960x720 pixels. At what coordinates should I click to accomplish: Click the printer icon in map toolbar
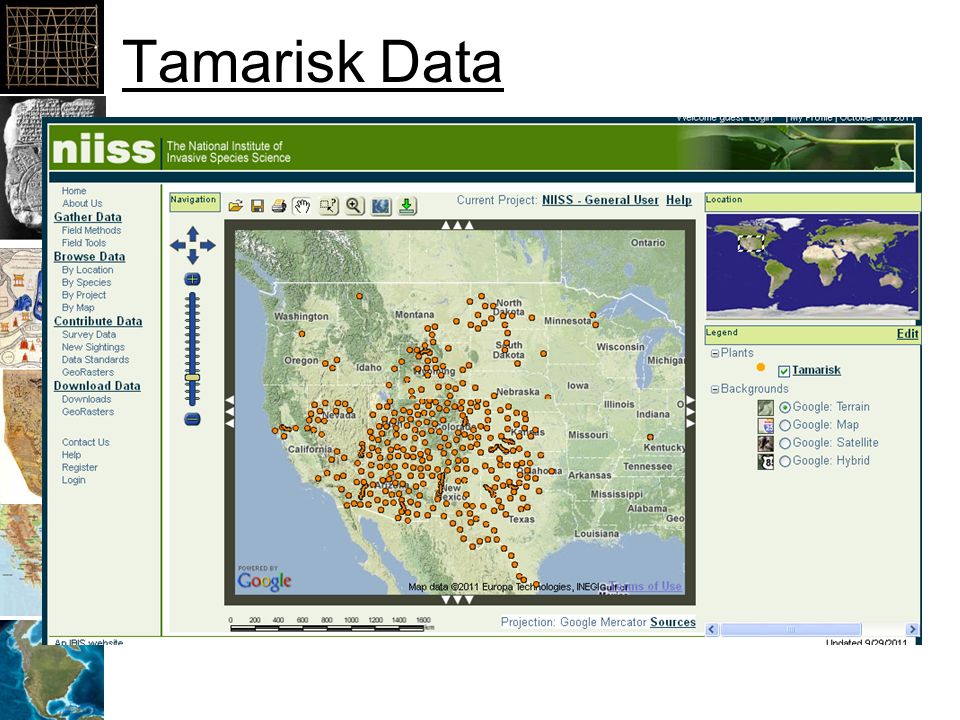point(279,206)
